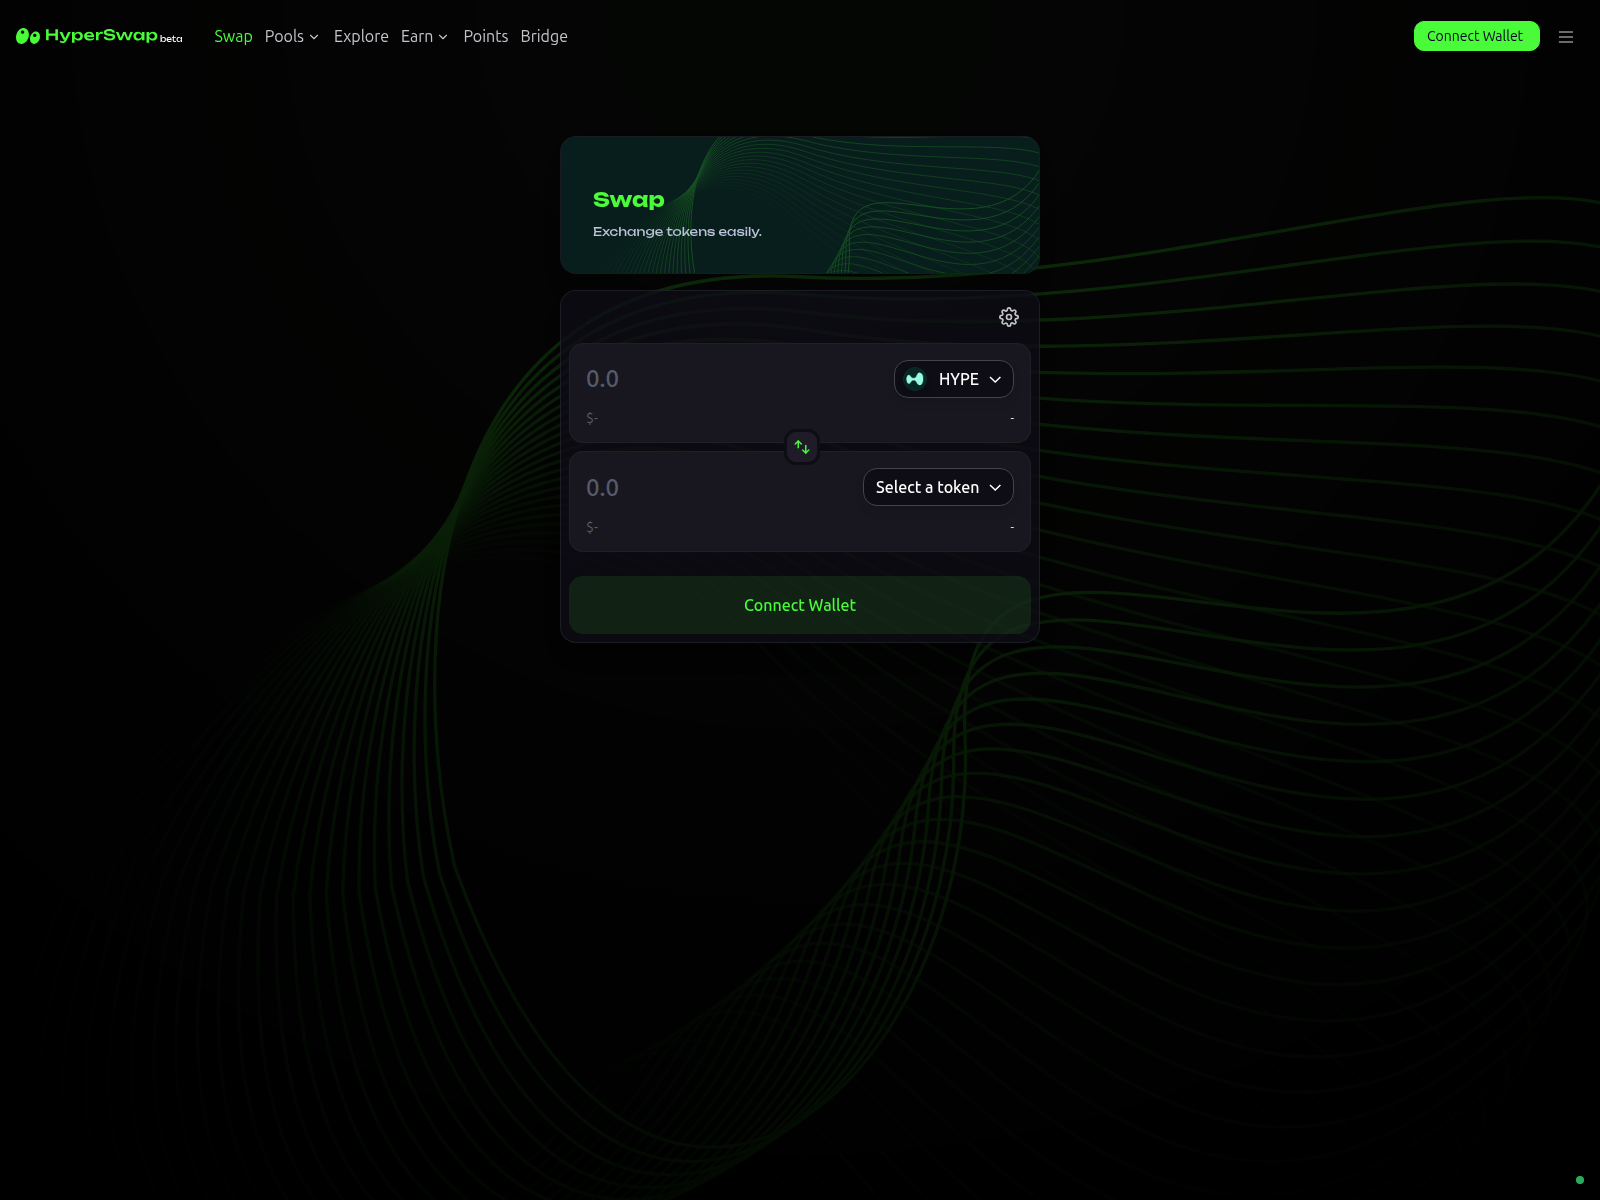Click the HyperSwap logo
Viewport: 1600px width, 1200px height.
tap(99, 36)
